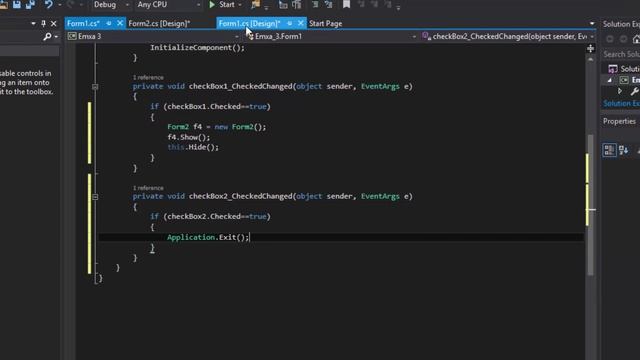
Task: Click the Categorized view icon in Properties
Action: click(609, 150)
